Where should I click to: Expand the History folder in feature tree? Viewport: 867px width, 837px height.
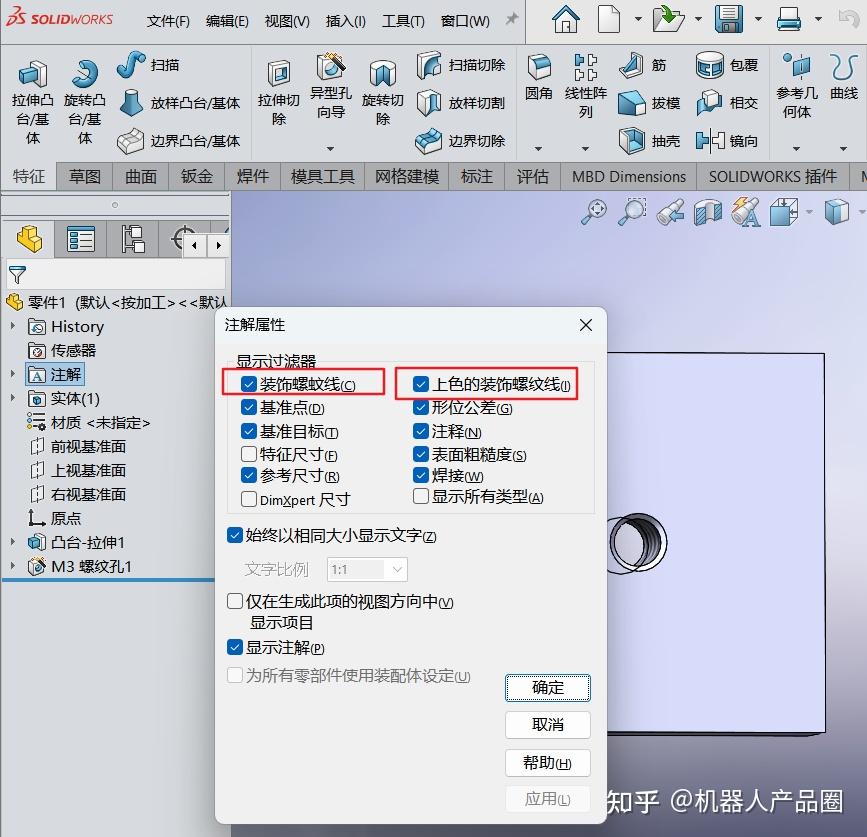14,326
